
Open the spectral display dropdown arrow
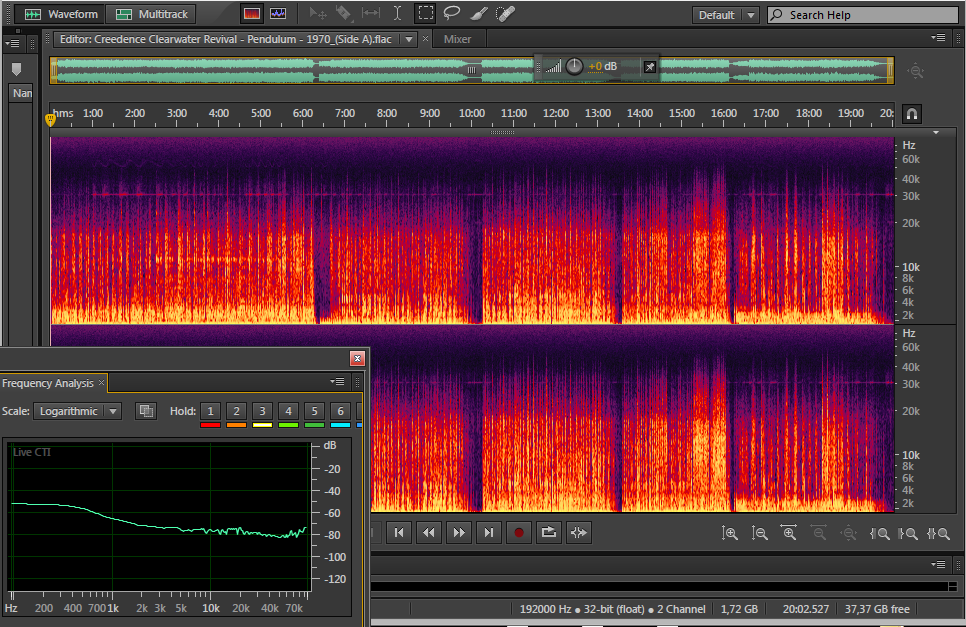936,132
